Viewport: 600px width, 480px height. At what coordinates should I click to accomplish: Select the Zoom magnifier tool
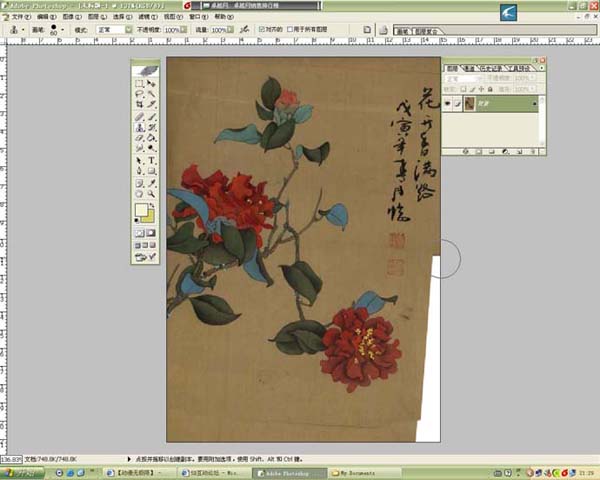point(152,194)
